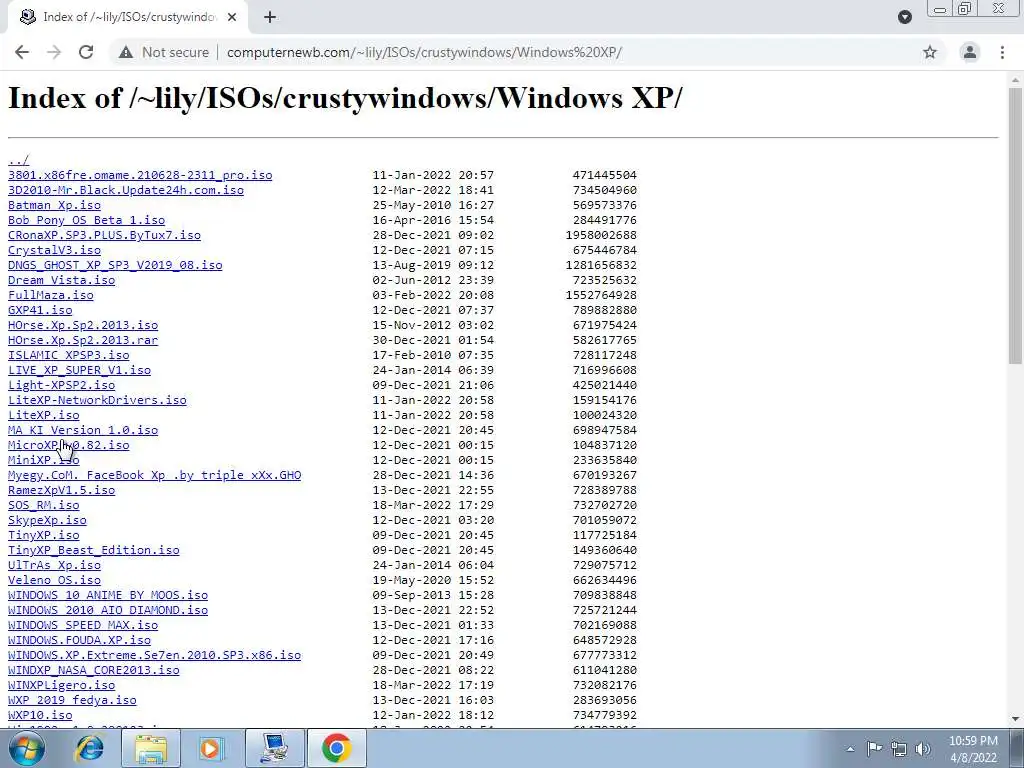Click RamezXpV1.5.iso link
The height and width of the screenshot is (768, 1024).
(x=61, y=490)
